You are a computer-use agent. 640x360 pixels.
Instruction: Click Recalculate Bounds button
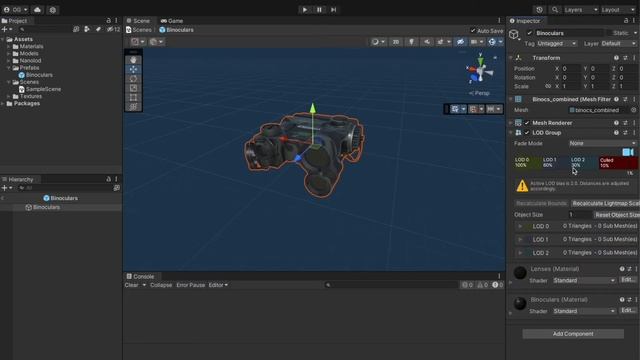(x=541, y=203)
